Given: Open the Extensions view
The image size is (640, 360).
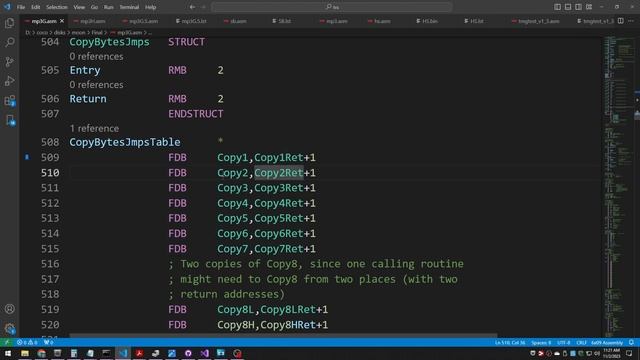Looking at the screenshot, I should 9,100.
